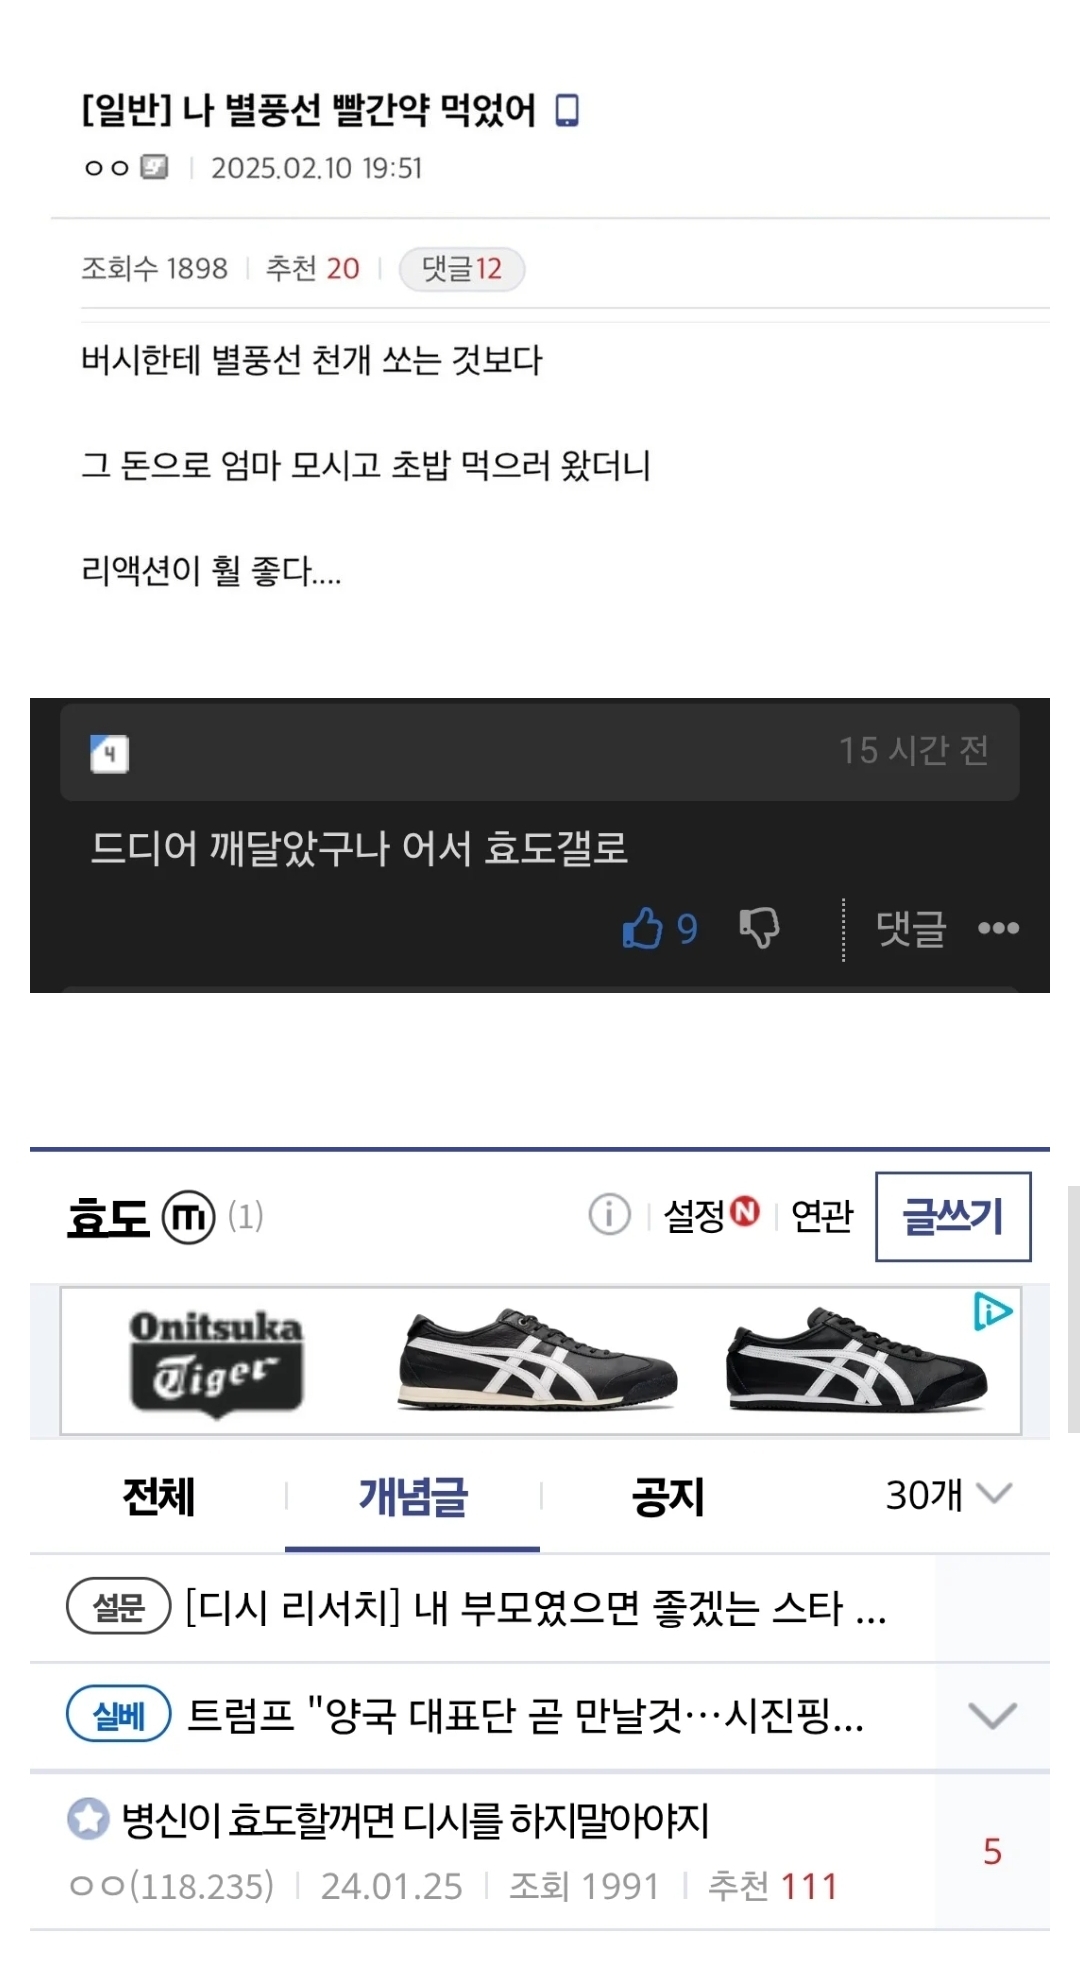The image size is (1080, 1980).
Task: Click the 연관 related galleries link
Action: click(822, 1216)
